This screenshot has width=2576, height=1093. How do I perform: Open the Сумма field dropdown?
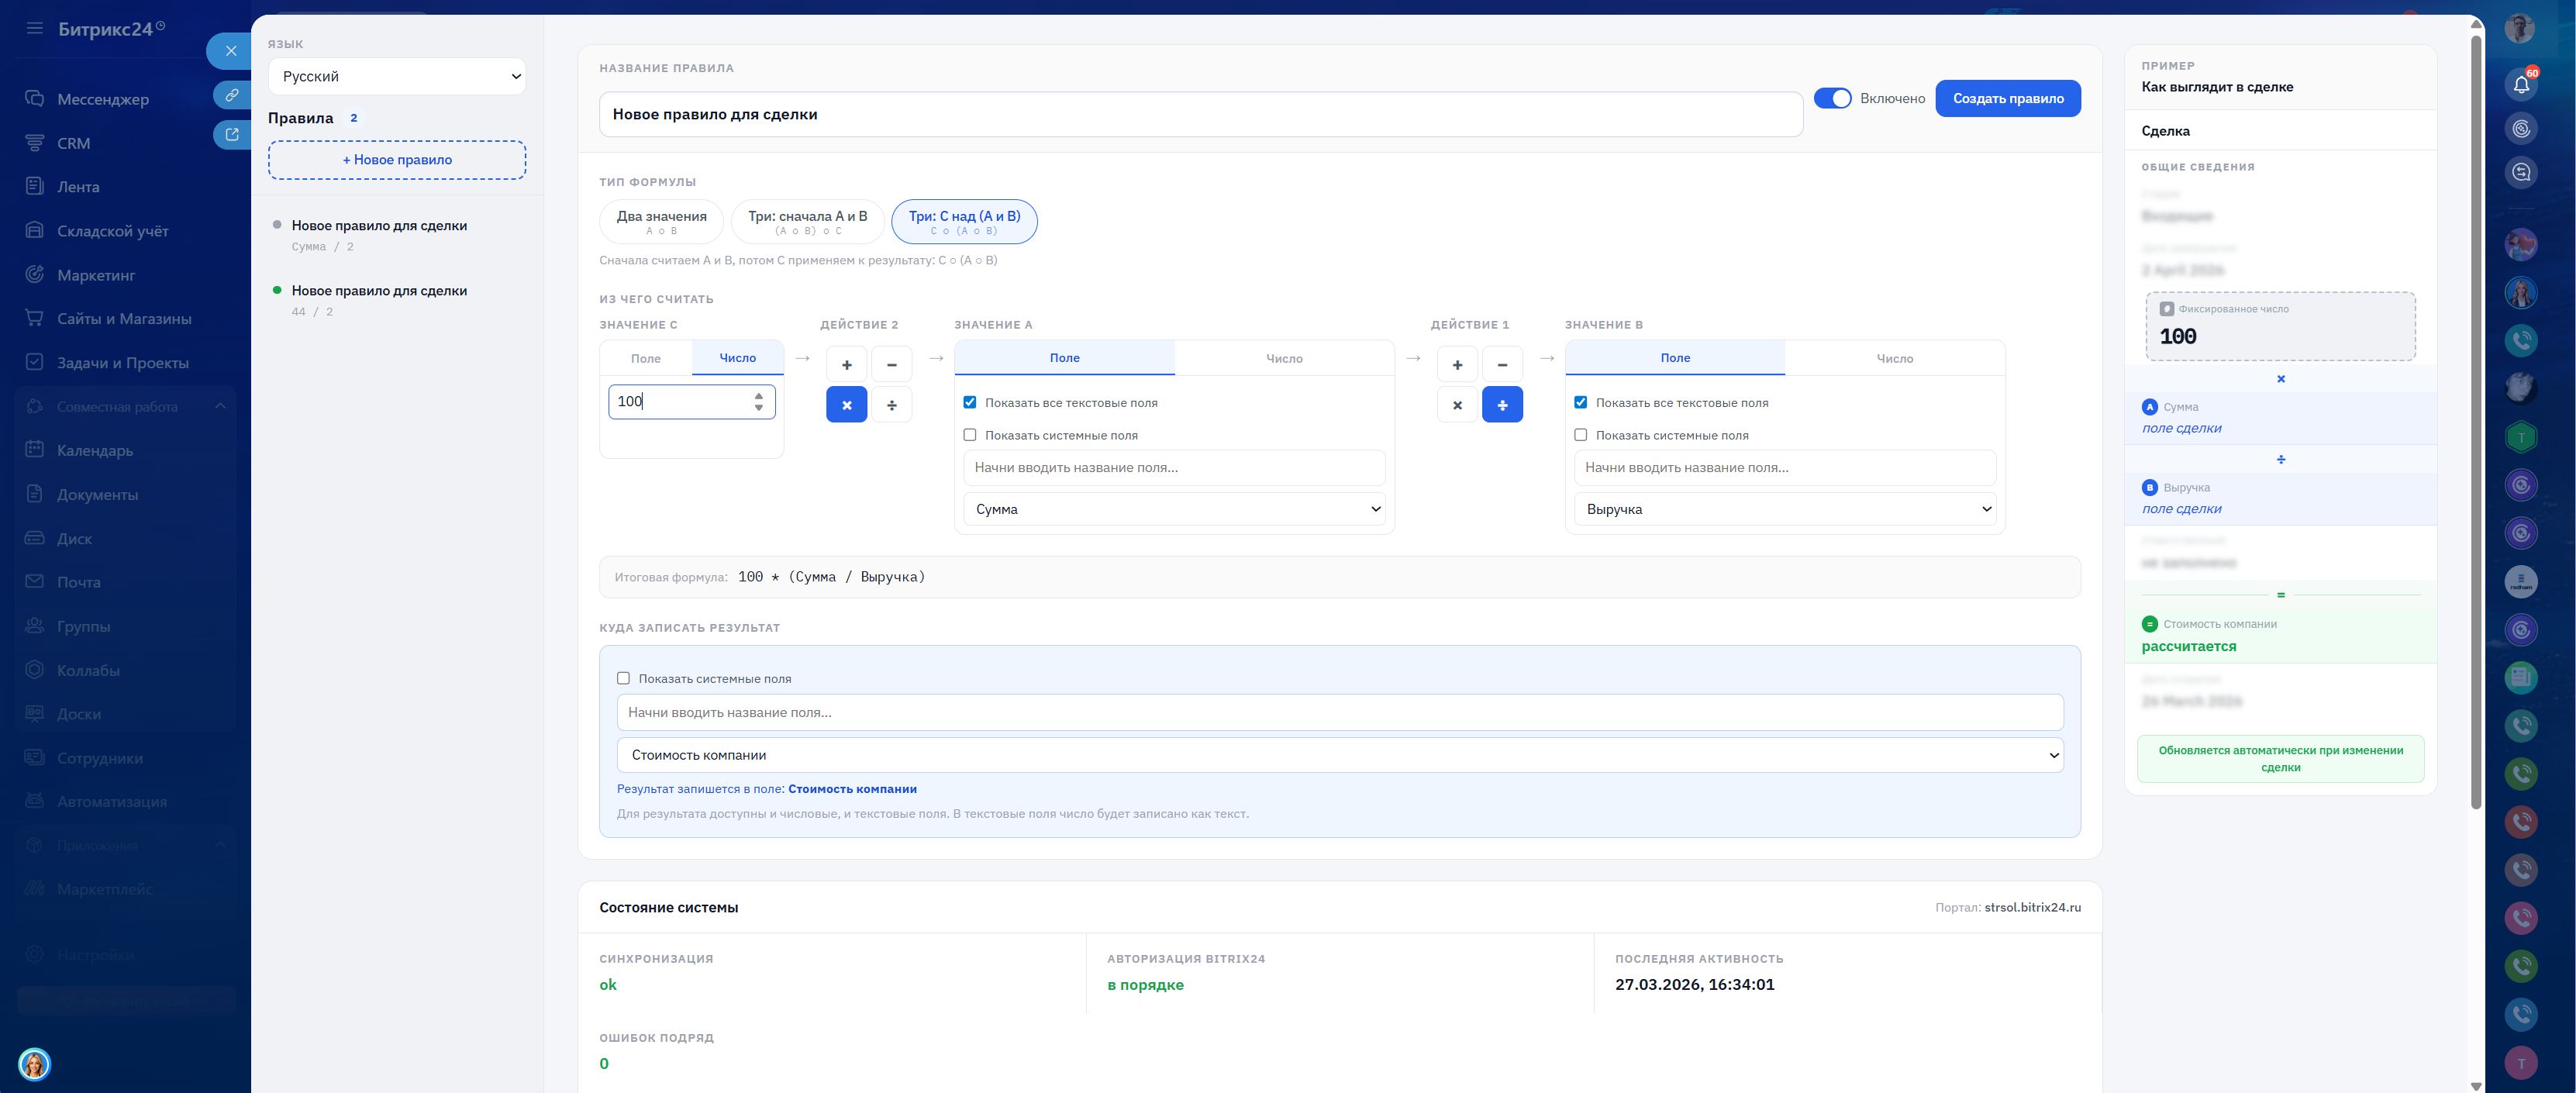pos(1174,509)
